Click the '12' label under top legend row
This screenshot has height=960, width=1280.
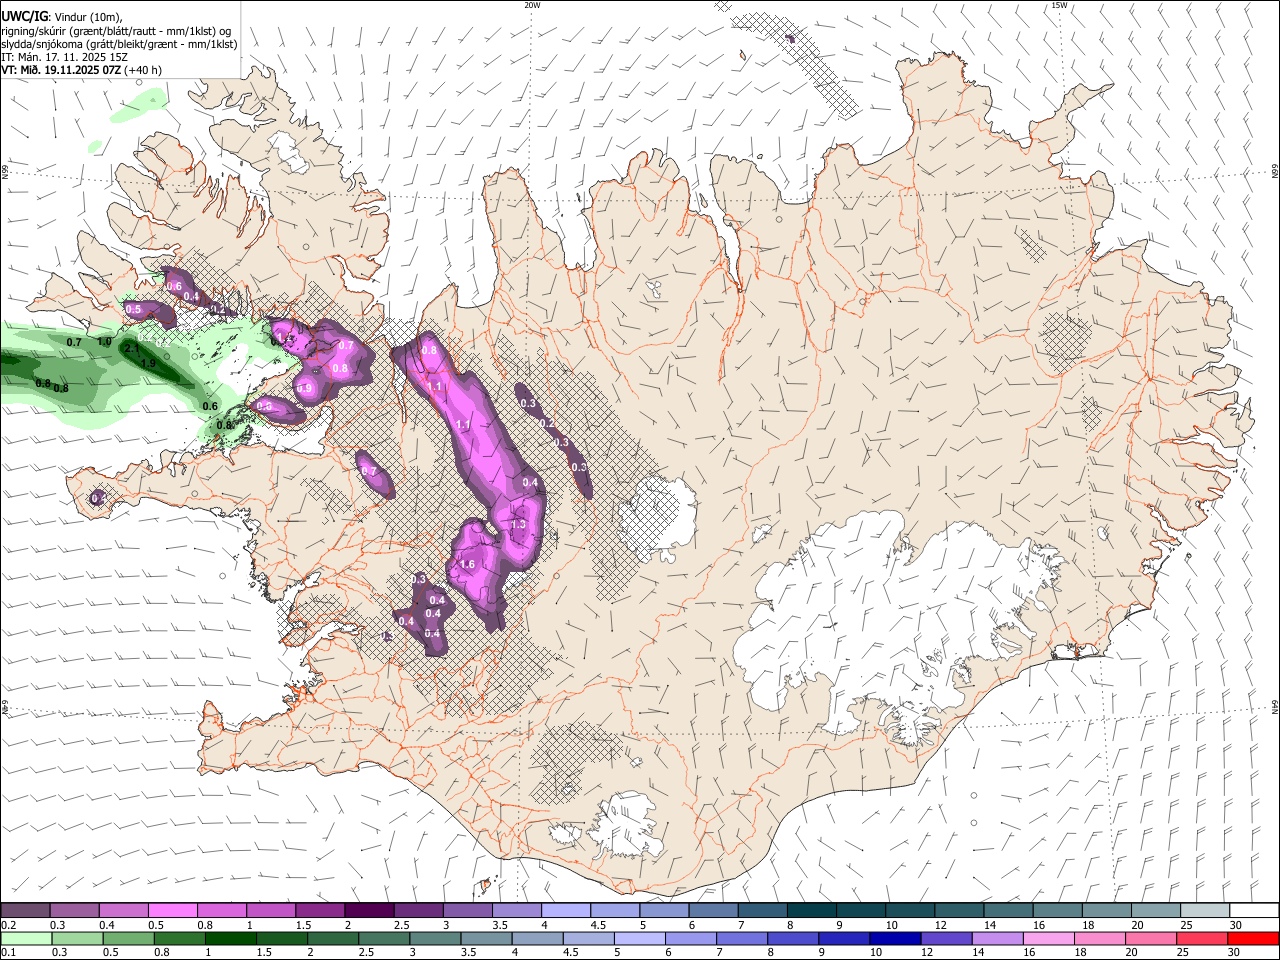pyautogui.click(x=940, y=925)
